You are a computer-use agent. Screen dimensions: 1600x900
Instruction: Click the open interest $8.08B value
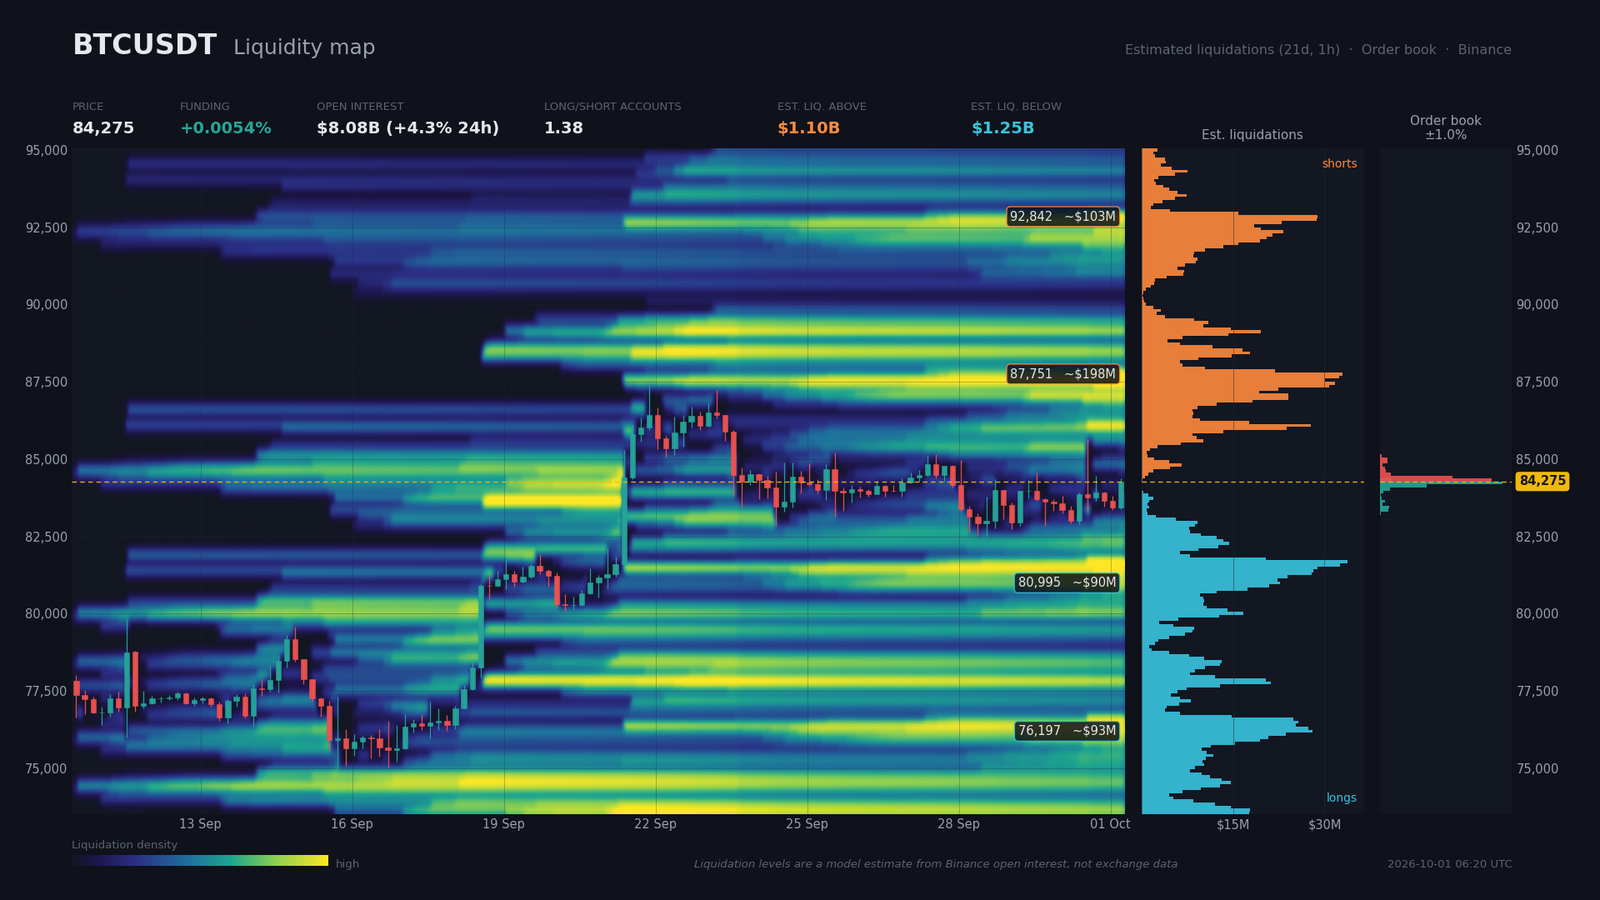click(408, 128)
